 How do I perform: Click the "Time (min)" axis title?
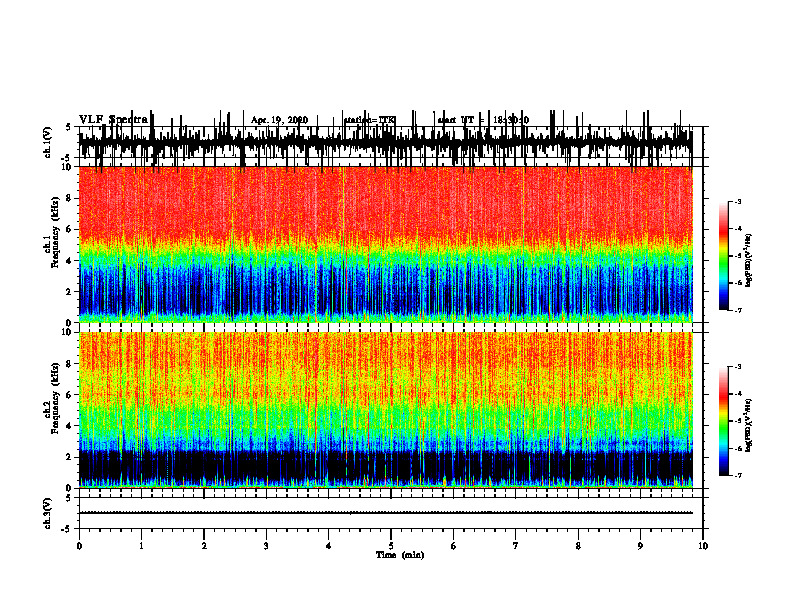click(400, 555)
